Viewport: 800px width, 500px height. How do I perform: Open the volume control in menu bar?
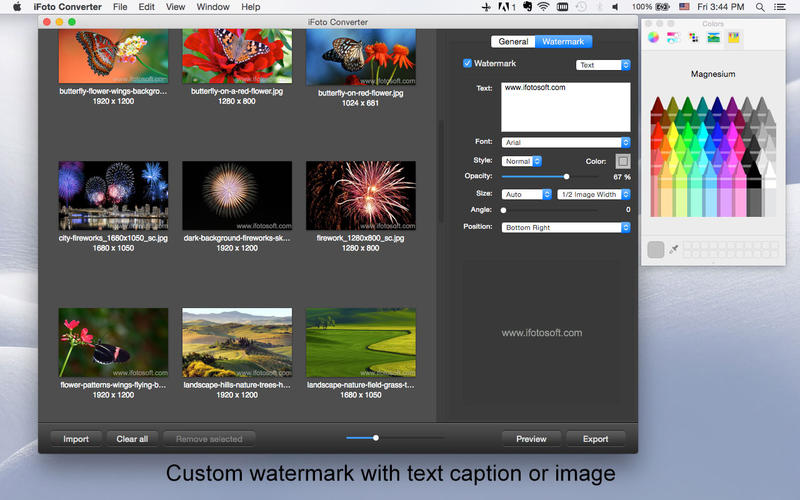tap(615, 7)
